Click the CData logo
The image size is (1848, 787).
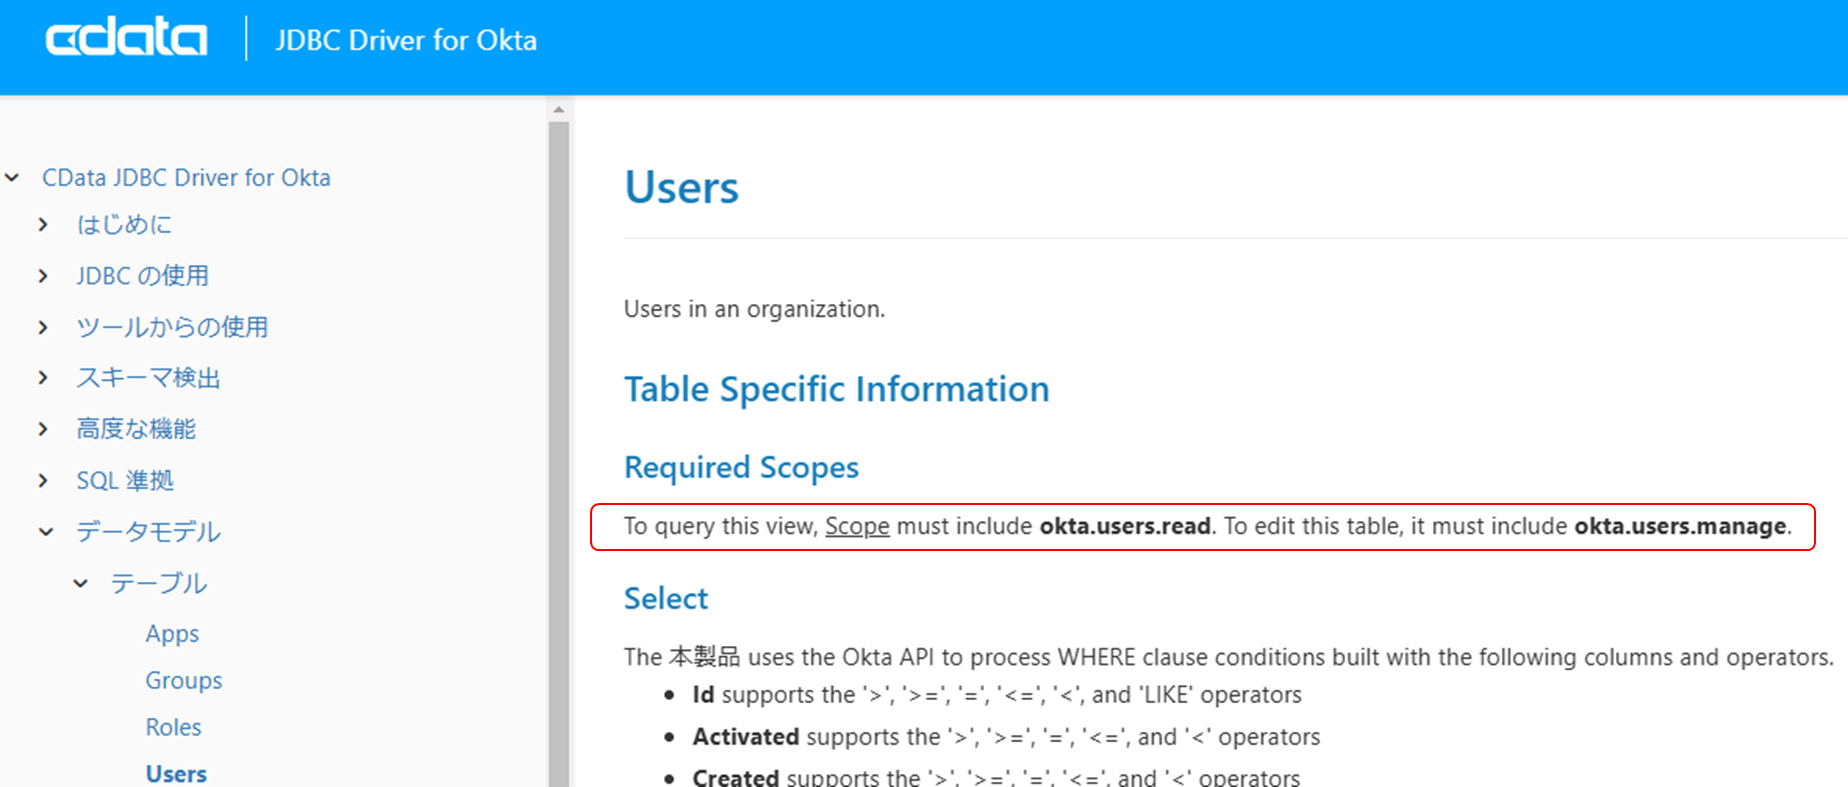point(126,39)
